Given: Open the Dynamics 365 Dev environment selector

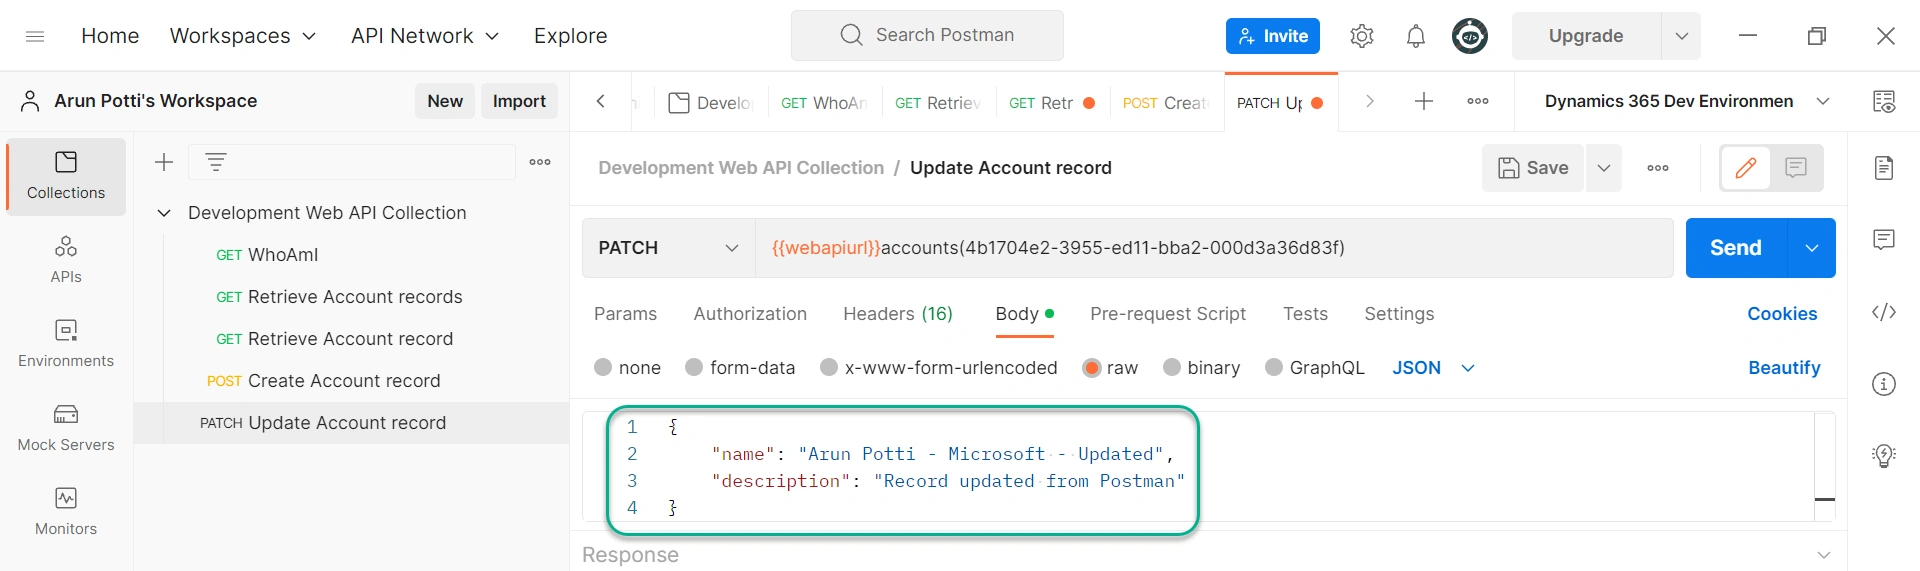Looking at the screenshot, I should (x=1687, y=101).
